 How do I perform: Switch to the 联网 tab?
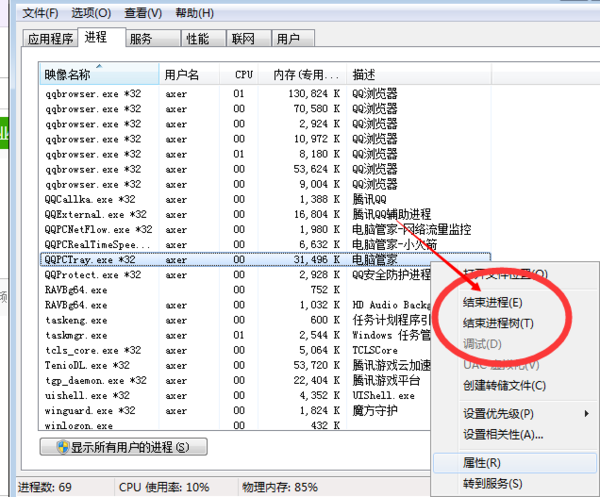tap(248, 38)
